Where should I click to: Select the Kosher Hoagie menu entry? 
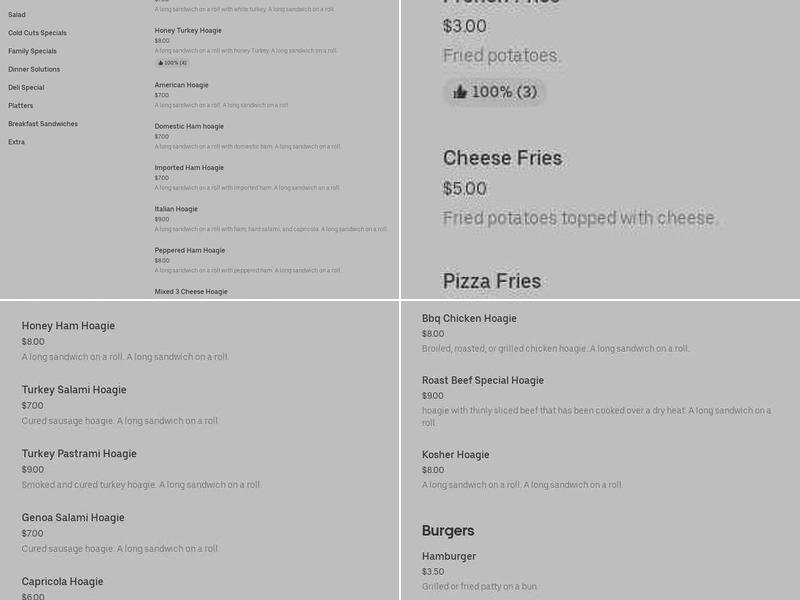(x=456, y=454)
